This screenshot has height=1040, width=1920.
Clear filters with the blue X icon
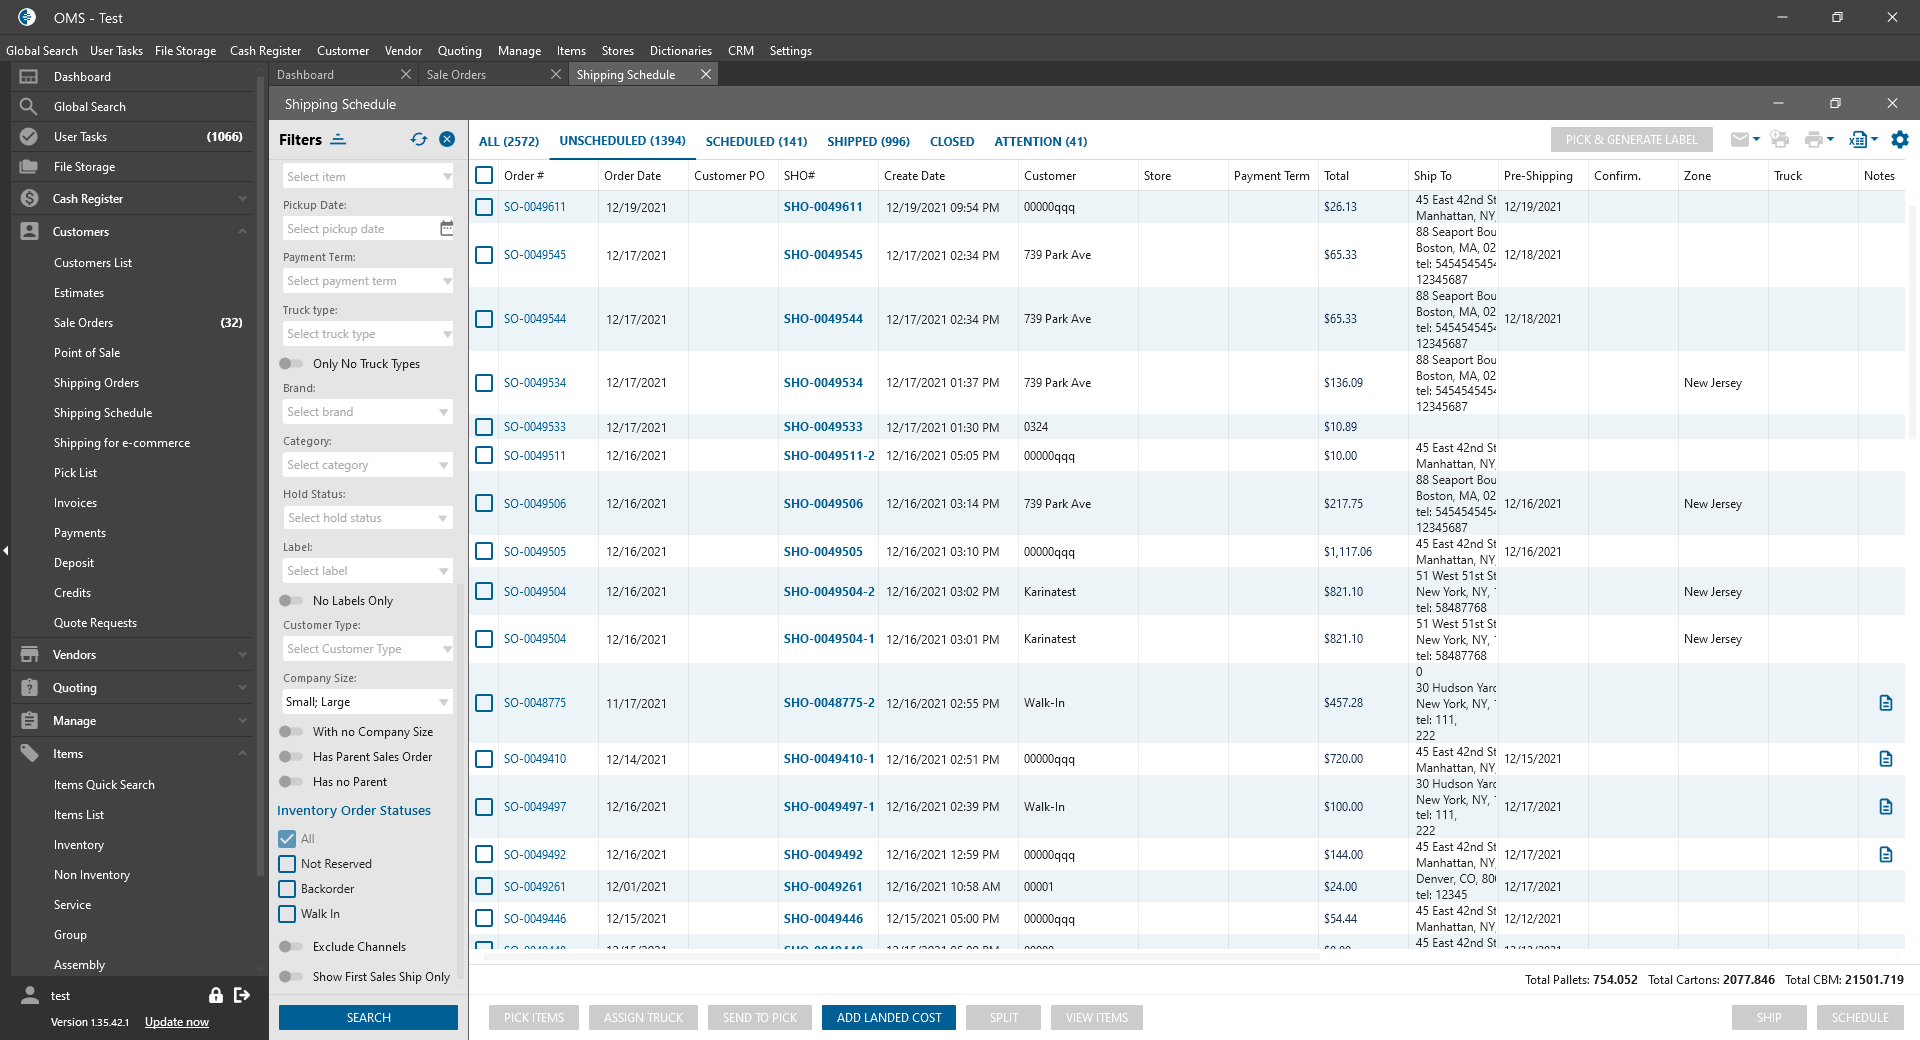click(x=447, y=140)
